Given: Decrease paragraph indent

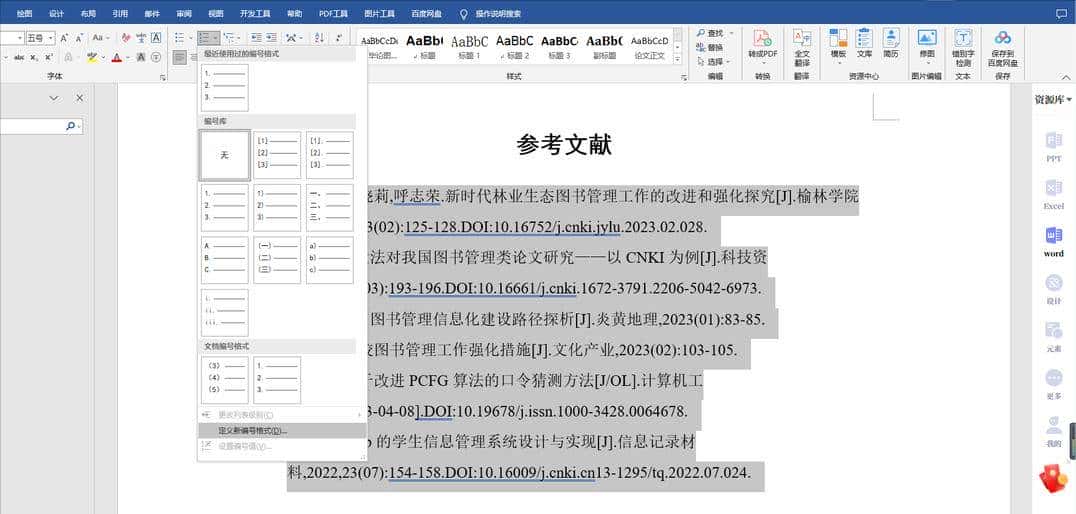Looking at the screenshot, I should tap(256, 37).
